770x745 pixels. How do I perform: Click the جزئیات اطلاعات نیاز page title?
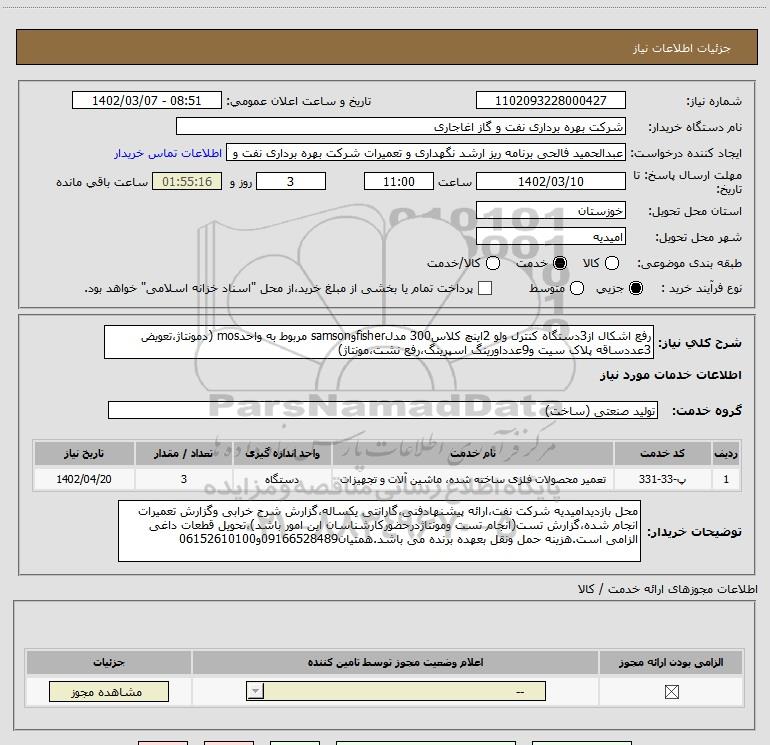(681, 48)
